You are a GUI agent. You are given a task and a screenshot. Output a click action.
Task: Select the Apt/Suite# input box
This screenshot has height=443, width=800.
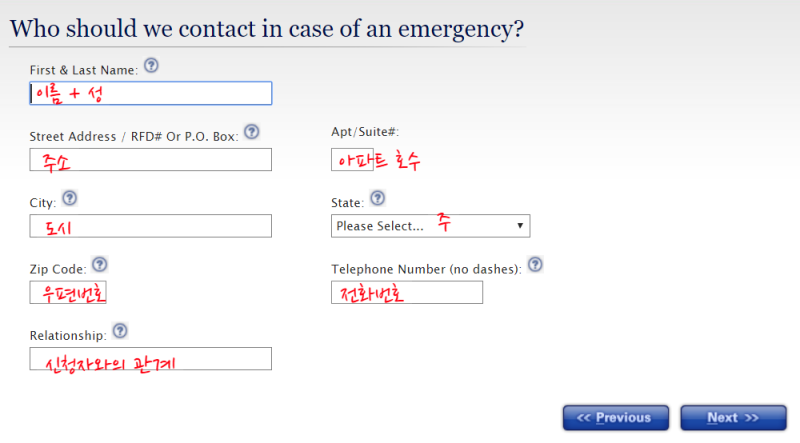[352, 159]
